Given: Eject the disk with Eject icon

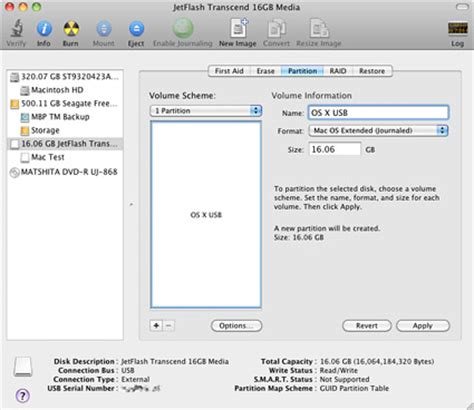Looking at the screenshot, I should tap(136, 29).
